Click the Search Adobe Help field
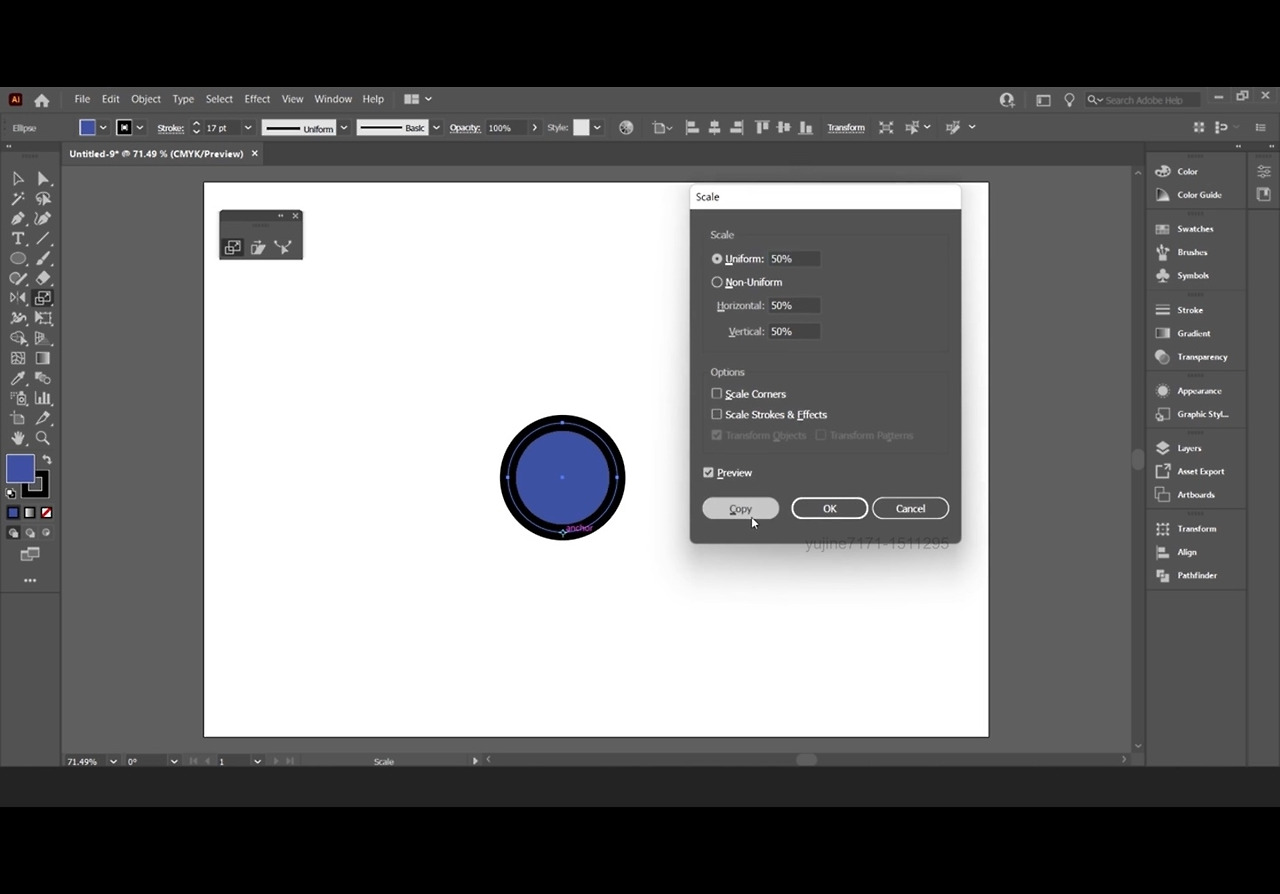1280x894 pixels. click(x=1144, y=100)
